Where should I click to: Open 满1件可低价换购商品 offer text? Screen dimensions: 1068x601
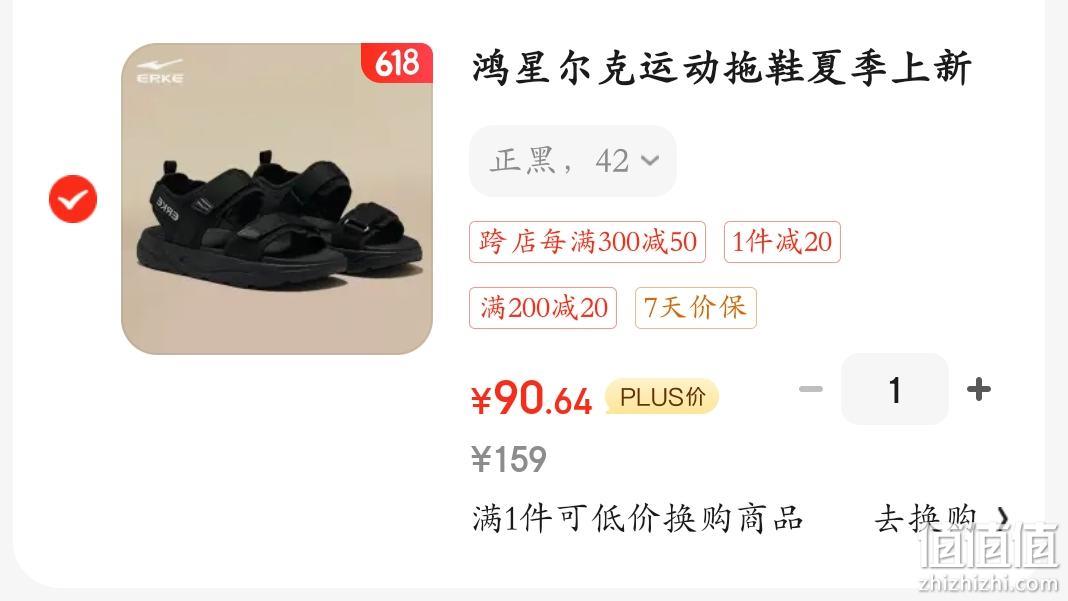[x=638, y=519]
